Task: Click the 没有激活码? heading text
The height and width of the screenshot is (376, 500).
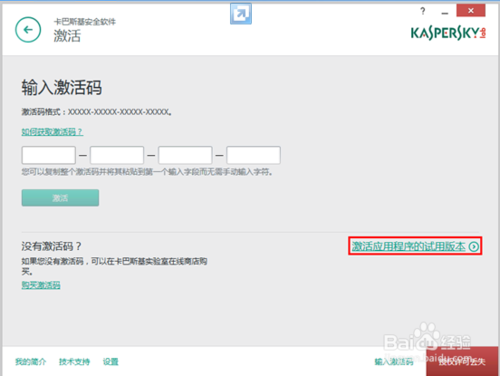Action: [x=51, y=246]
